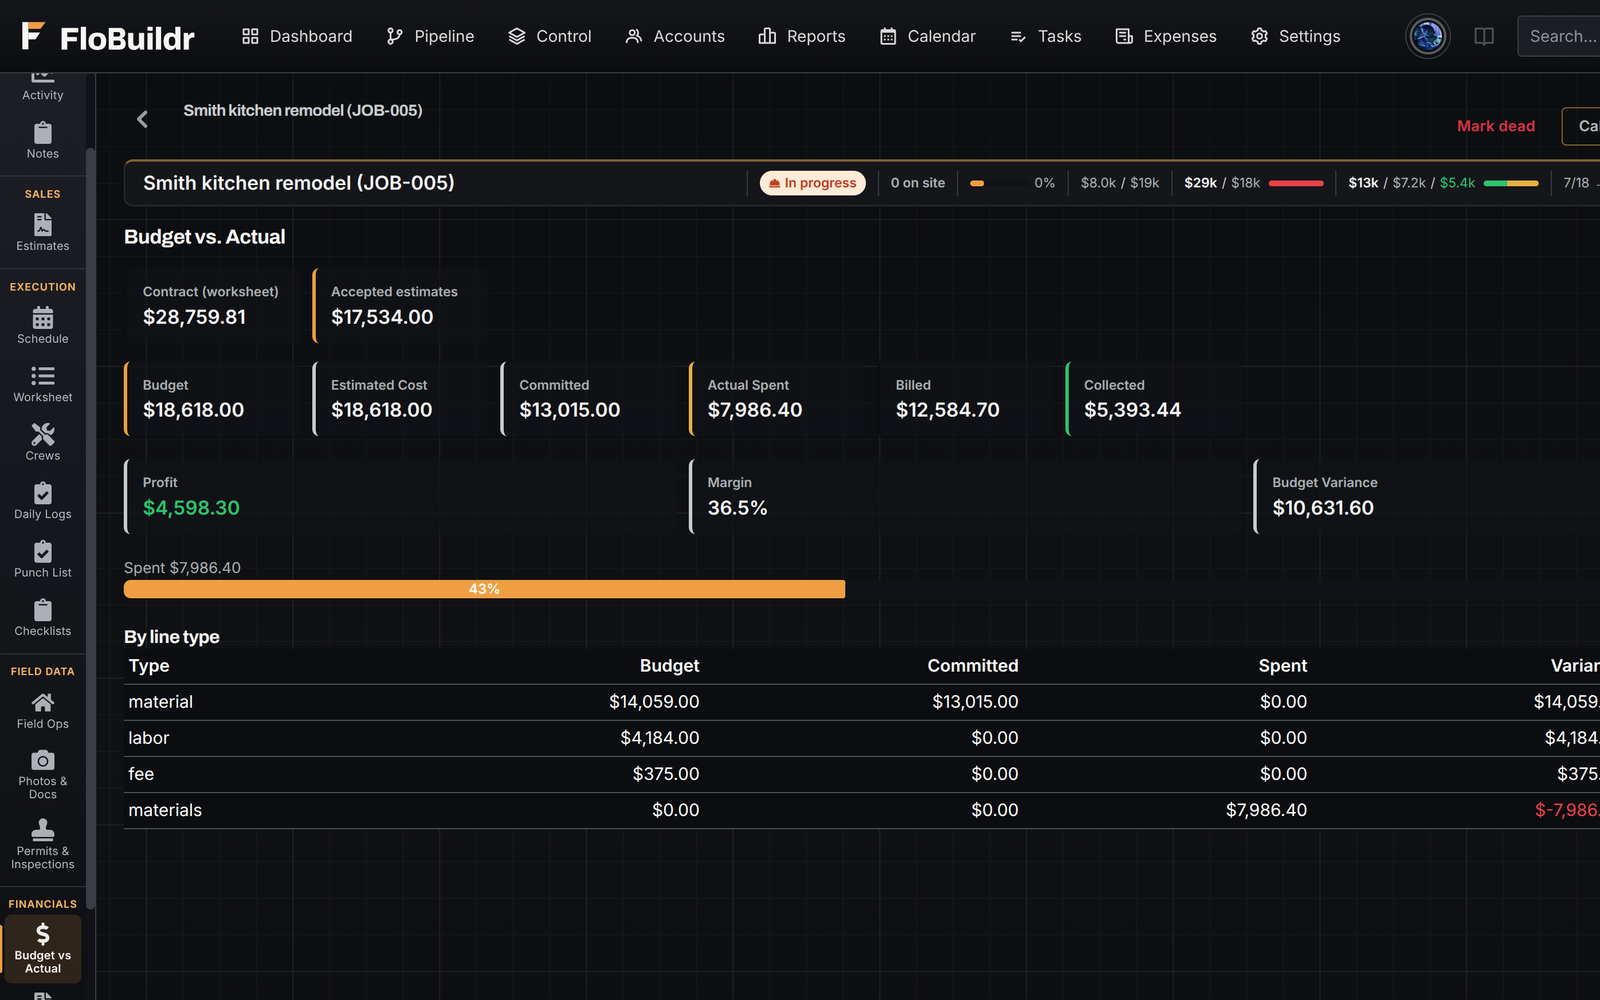1600x1000 pixels.
Task: Open the Crews tools icon
Action: [42, 442]
